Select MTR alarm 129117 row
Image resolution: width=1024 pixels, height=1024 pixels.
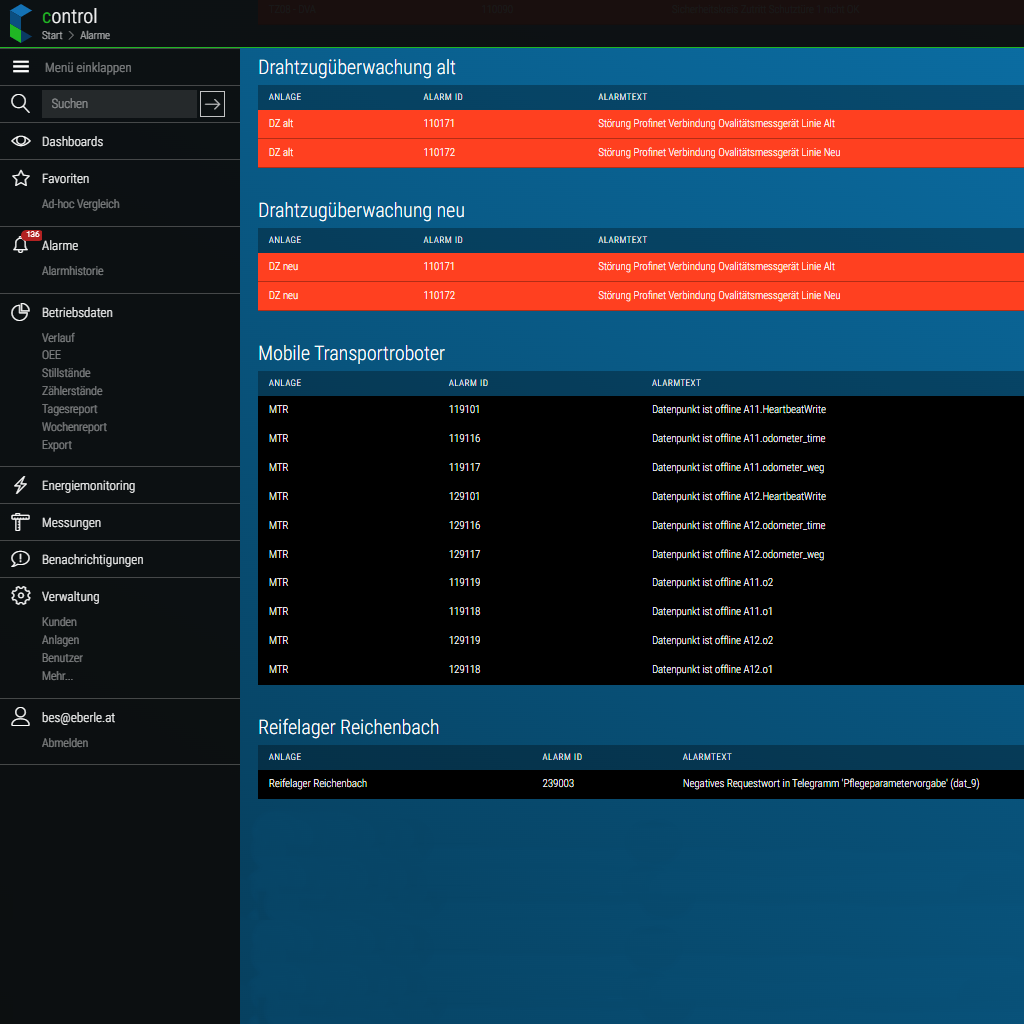pyautogui.click(x=641, y=554)
